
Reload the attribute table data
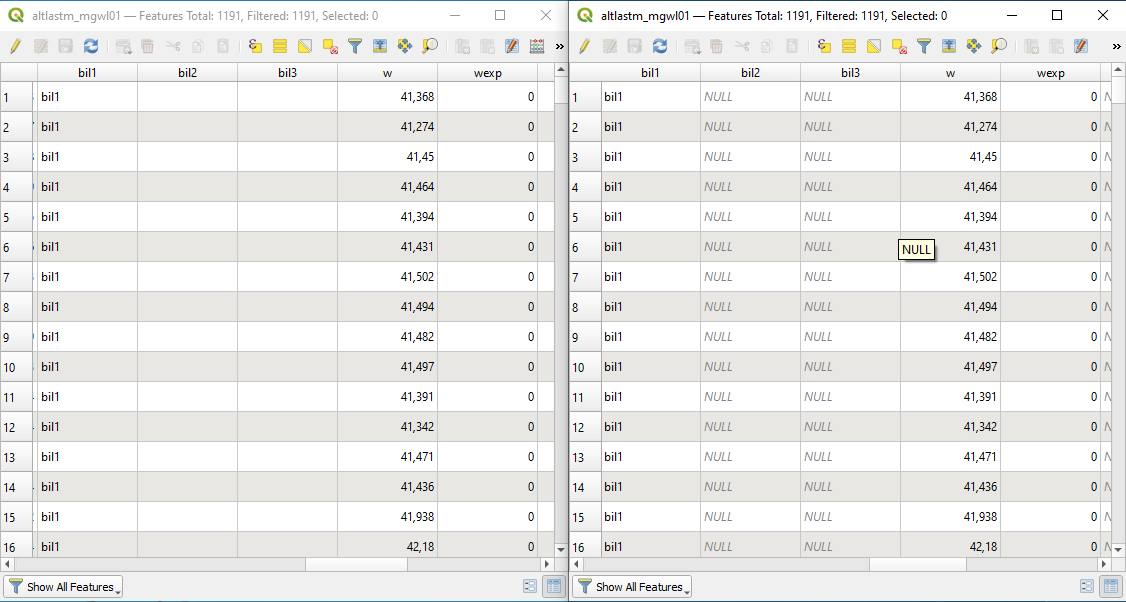tap(90, 47)
